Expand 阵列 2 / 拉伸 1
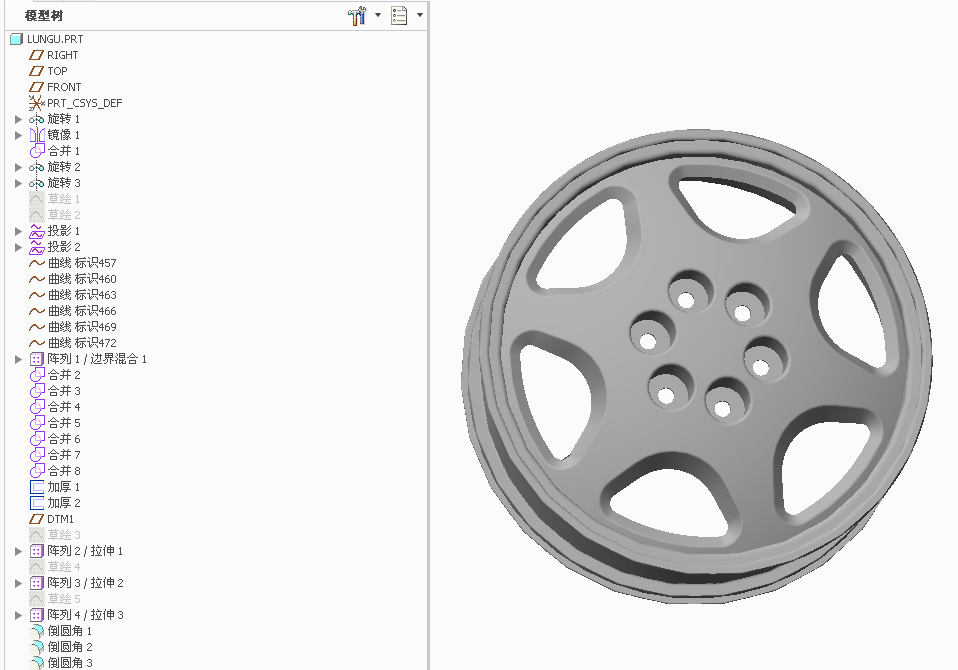Viewport: 958px width, 670px height. (x=18, y=551)
